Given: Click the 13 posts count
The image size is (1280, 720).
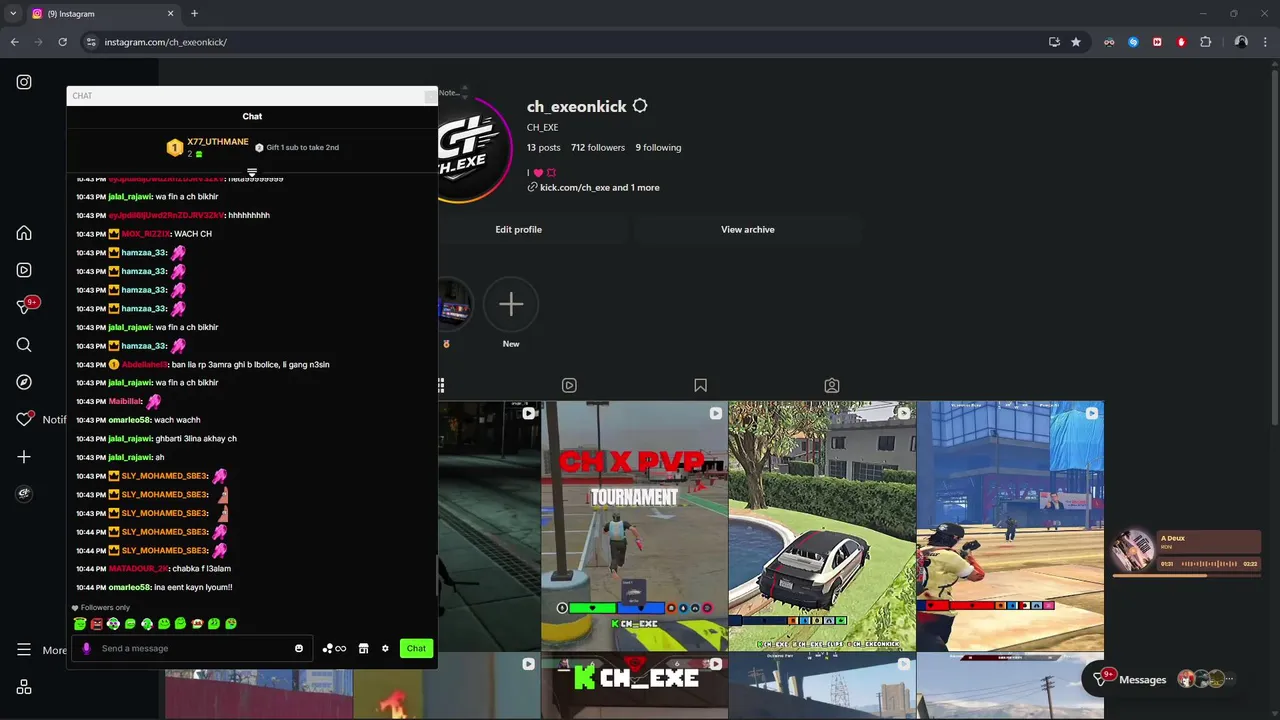Looking at the screenshot, I should [544, 147].
